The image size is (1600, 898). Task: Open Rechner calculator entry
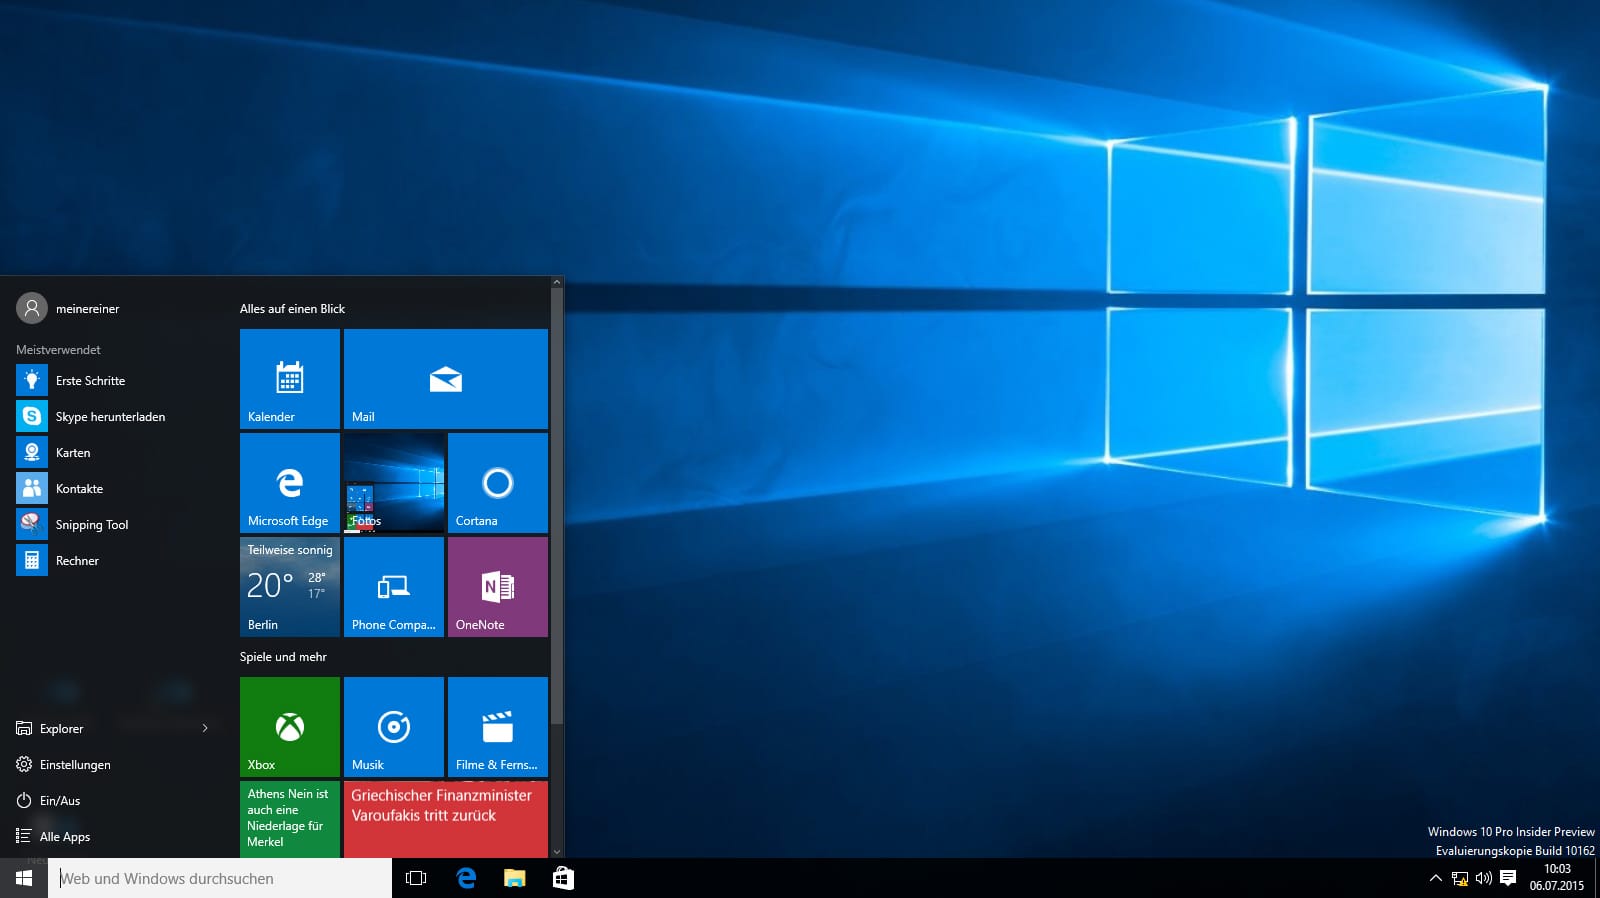118,560
